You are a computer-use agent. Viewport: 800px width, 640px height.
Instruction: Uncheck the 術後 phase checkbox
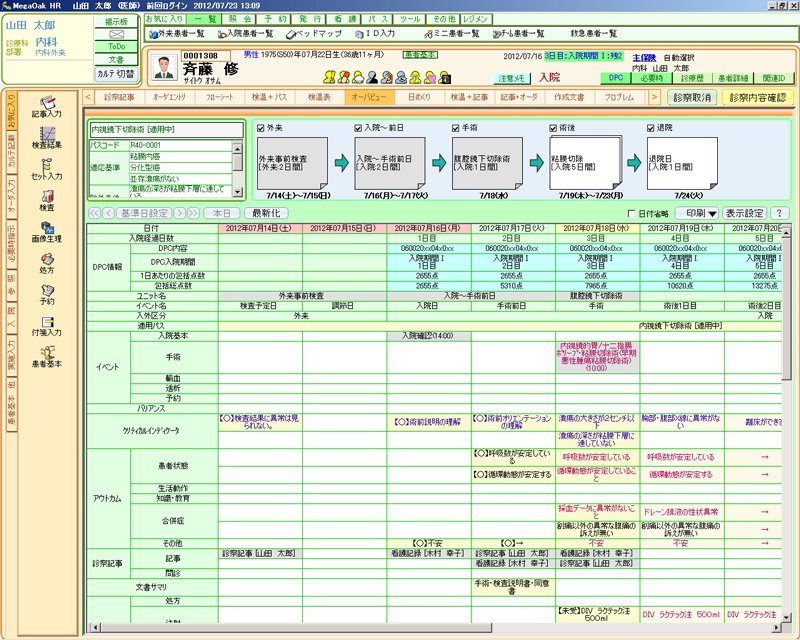(553, 128)
